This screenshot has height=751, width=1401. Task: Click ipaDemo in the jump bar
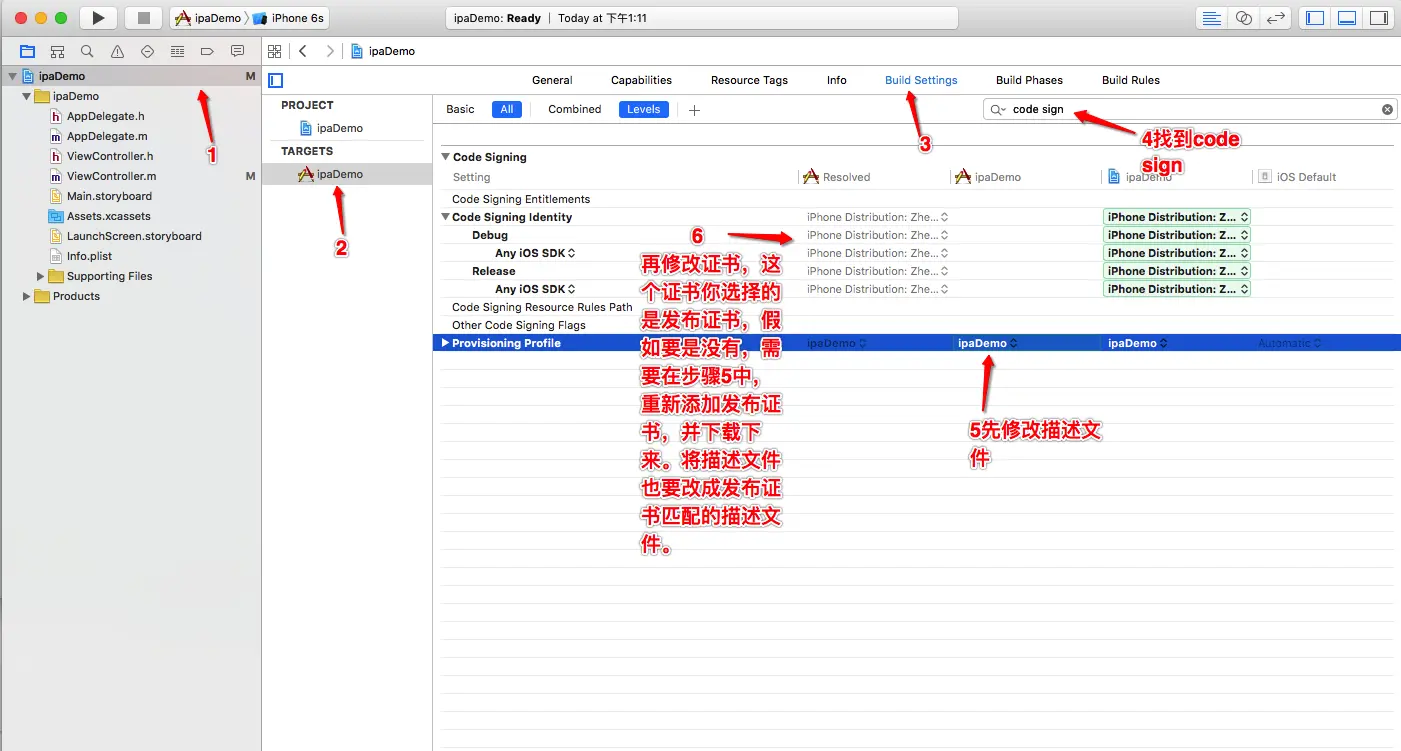coord(383,51)
